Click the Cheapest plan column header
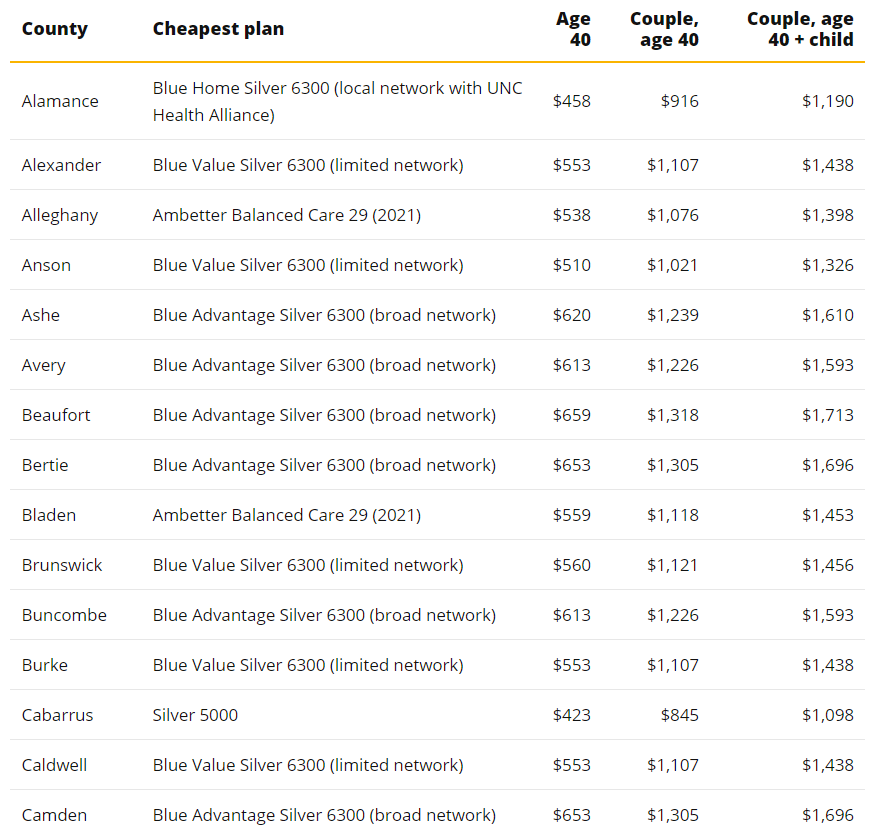 (218, 29)
